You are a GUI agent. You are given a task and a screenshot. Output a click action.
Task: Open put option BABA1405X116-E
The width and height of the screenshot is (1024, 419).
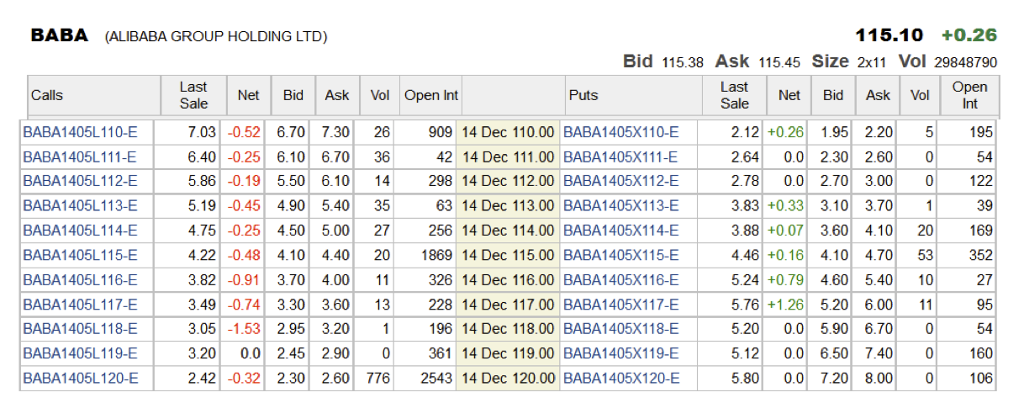pos(621,280)
